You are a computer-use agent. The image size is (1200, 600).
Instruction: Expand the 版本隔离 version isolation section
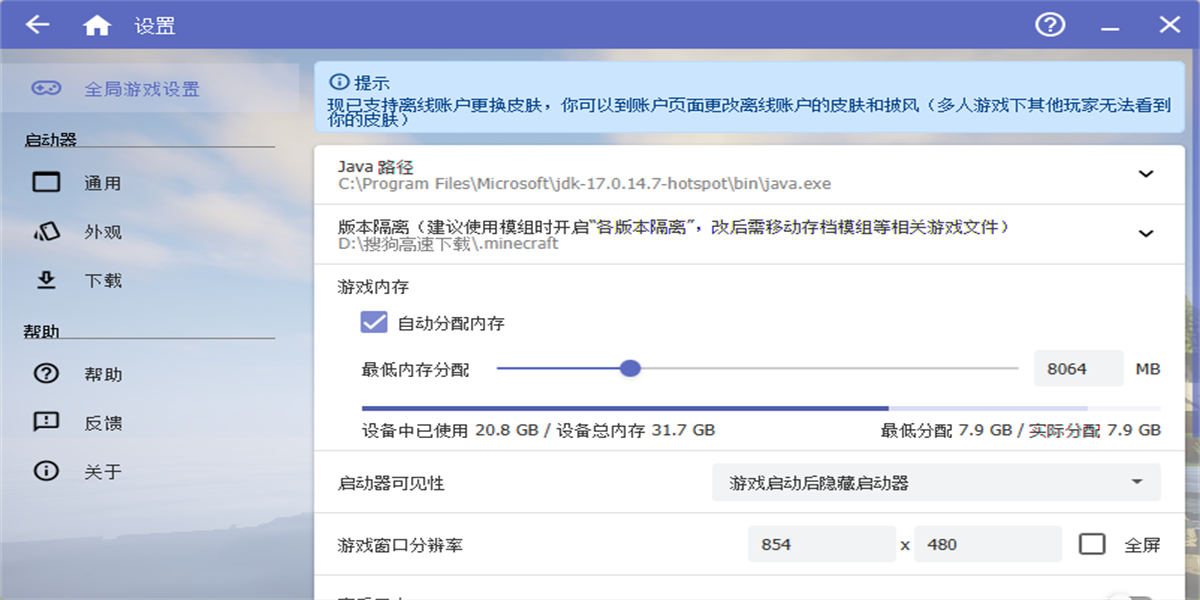point(1147,230)
